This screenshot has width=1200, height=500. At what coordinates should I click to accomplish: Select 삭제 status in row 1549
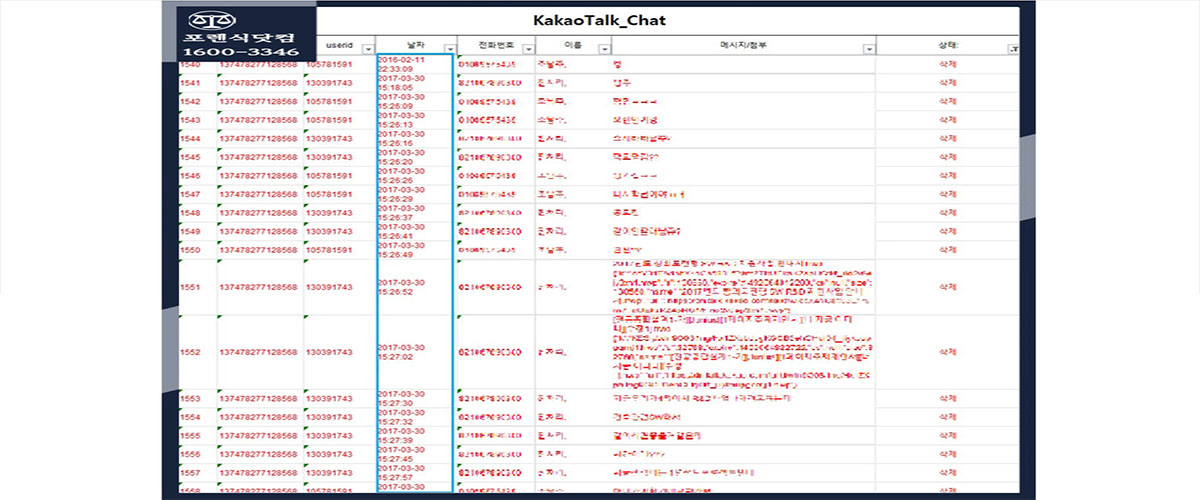948,231
